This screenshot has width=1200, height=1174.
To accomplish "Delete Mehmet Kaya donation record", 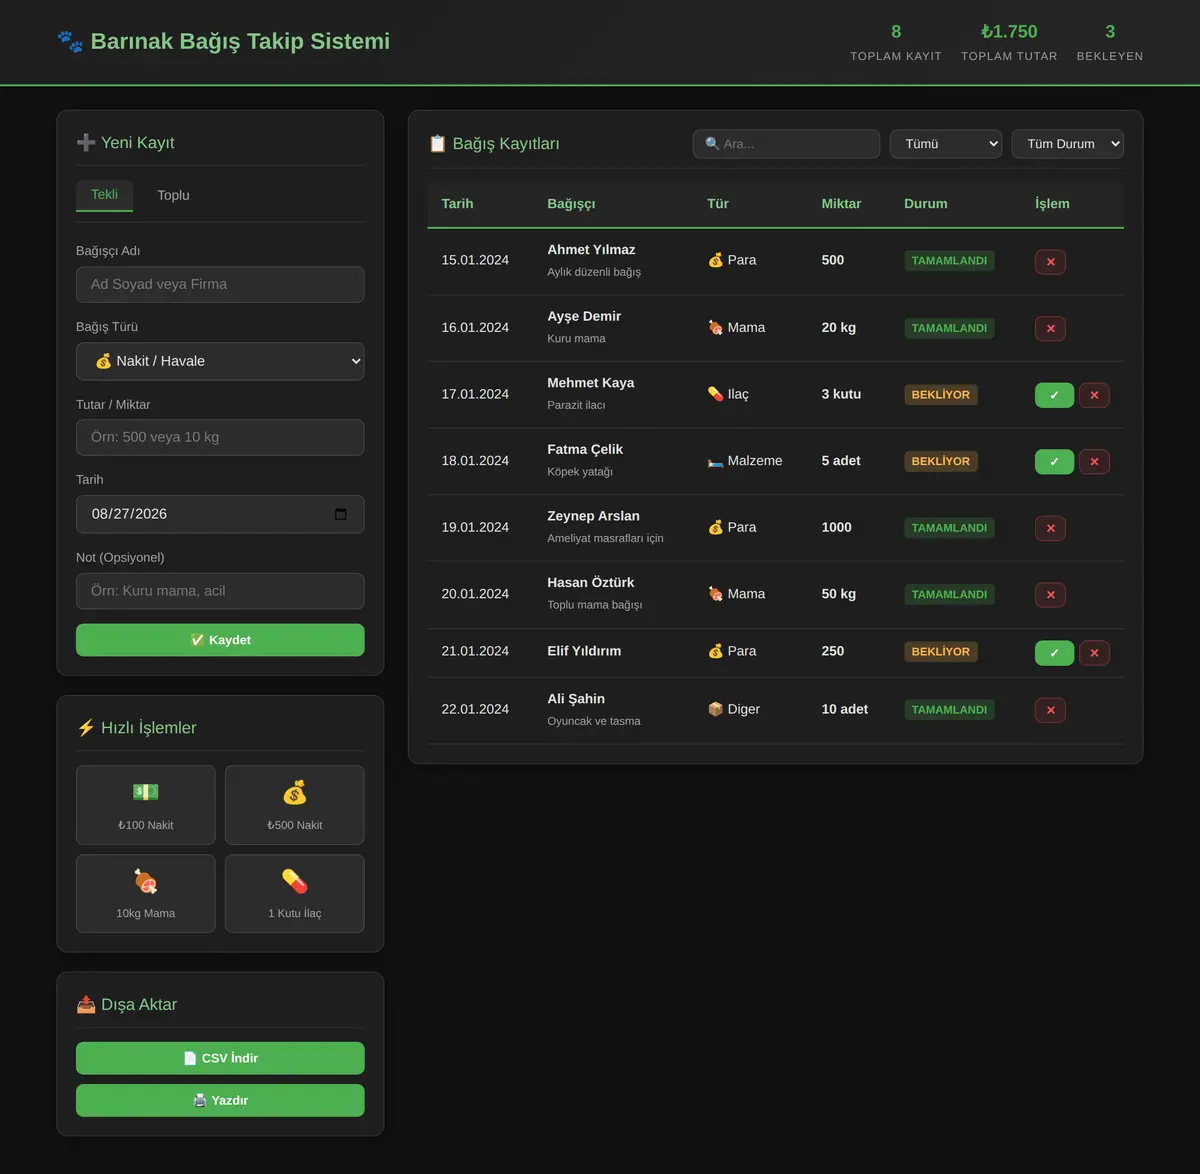I will [1094, 395].
